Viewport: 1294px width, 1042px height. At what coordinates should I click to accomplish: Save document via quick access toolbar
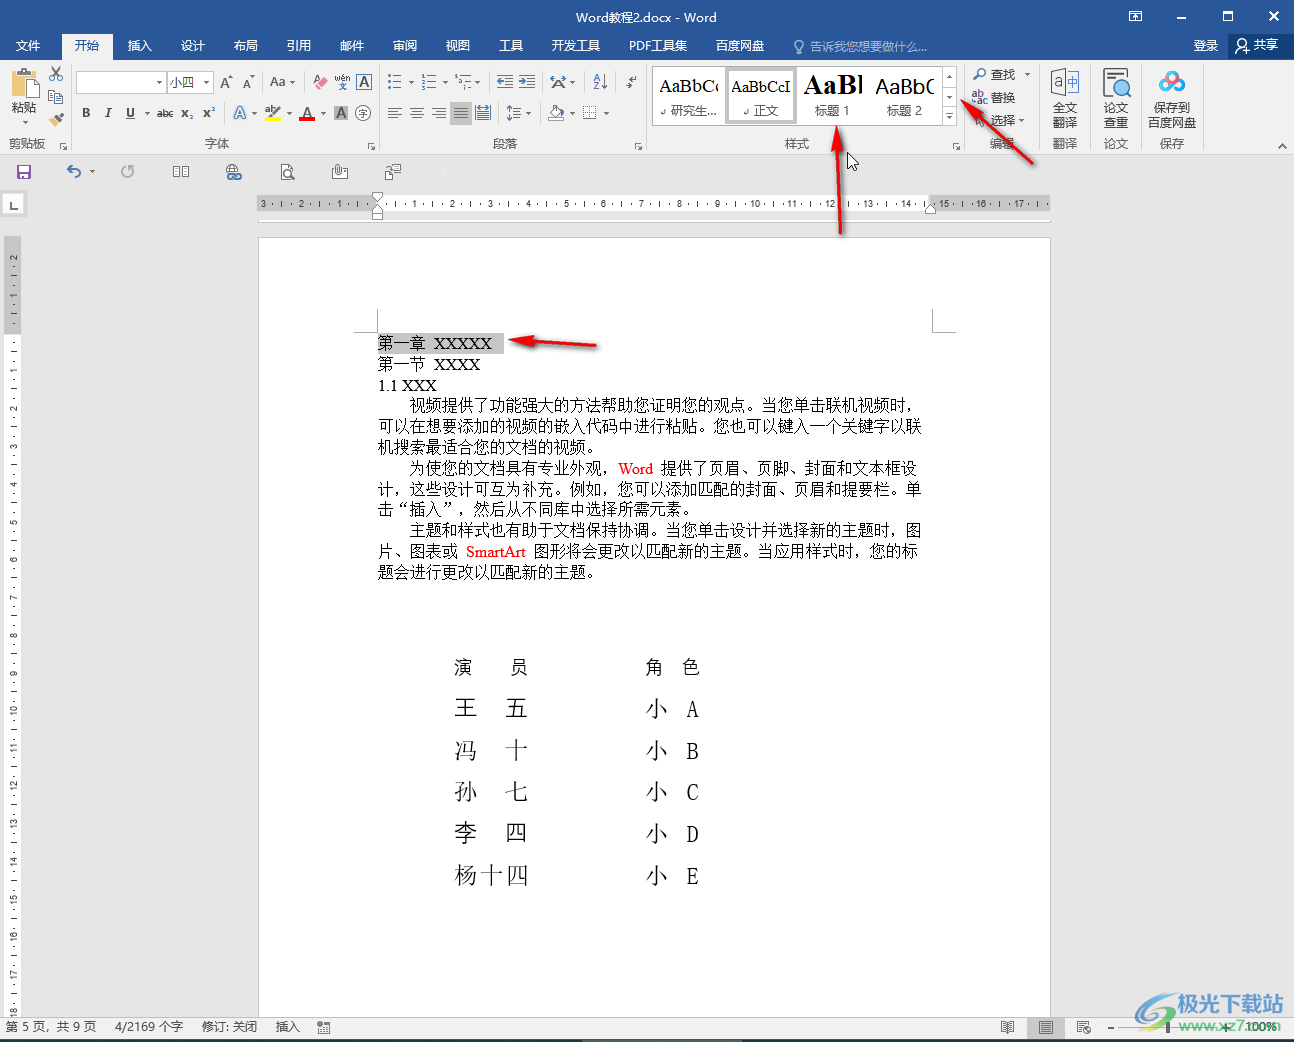pos(24,172)
